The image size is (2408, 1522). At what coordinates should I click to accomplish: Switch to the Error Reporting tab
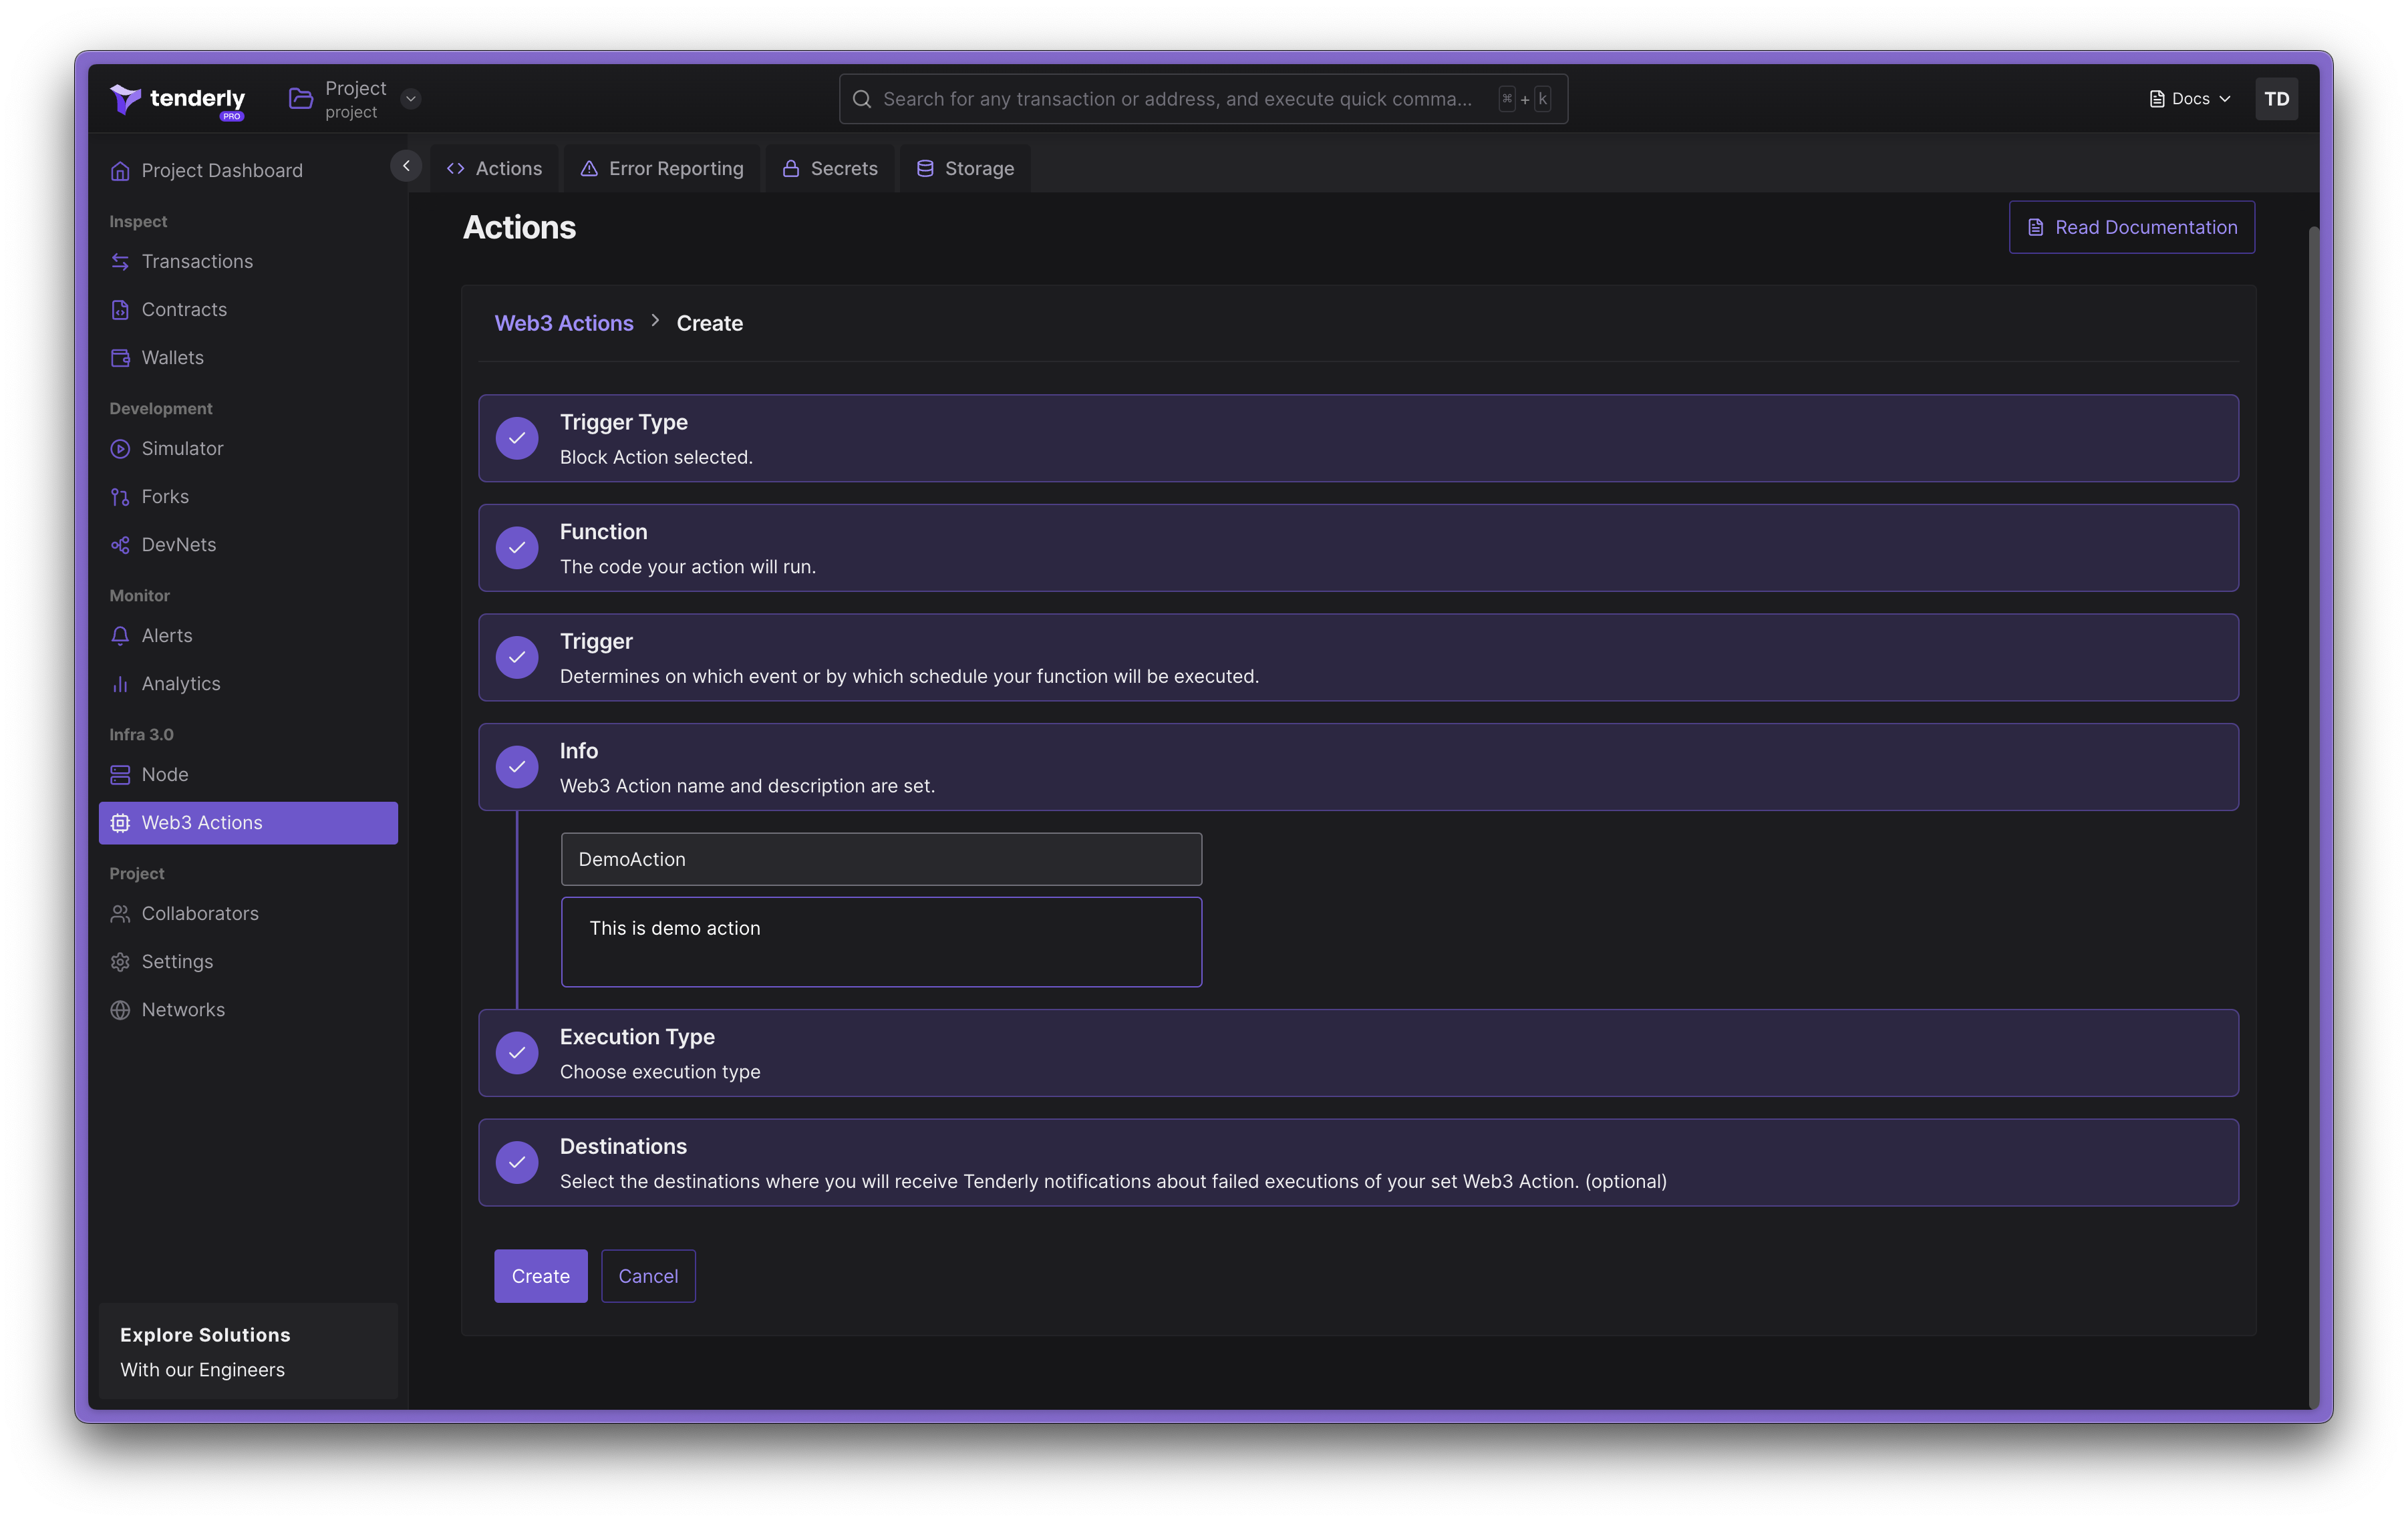(x=662, y=168)
